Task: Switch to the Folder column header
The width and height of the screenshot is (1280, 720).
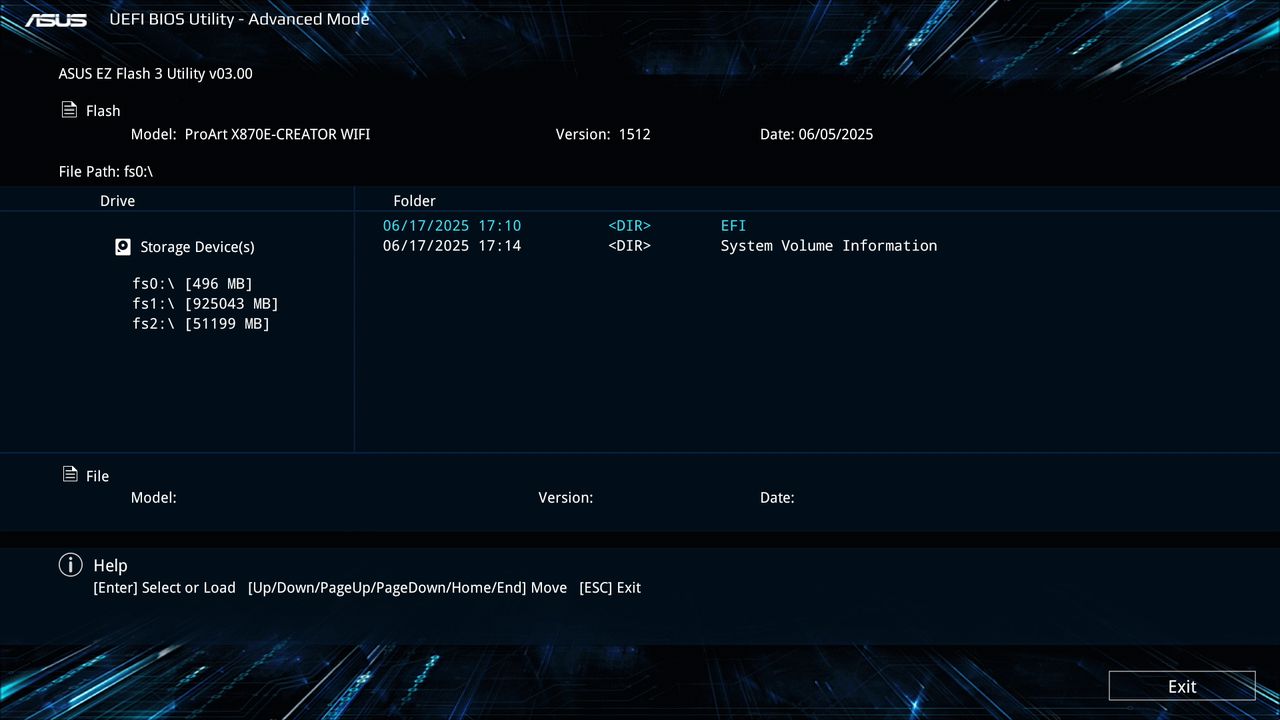Action: [414, 200]
